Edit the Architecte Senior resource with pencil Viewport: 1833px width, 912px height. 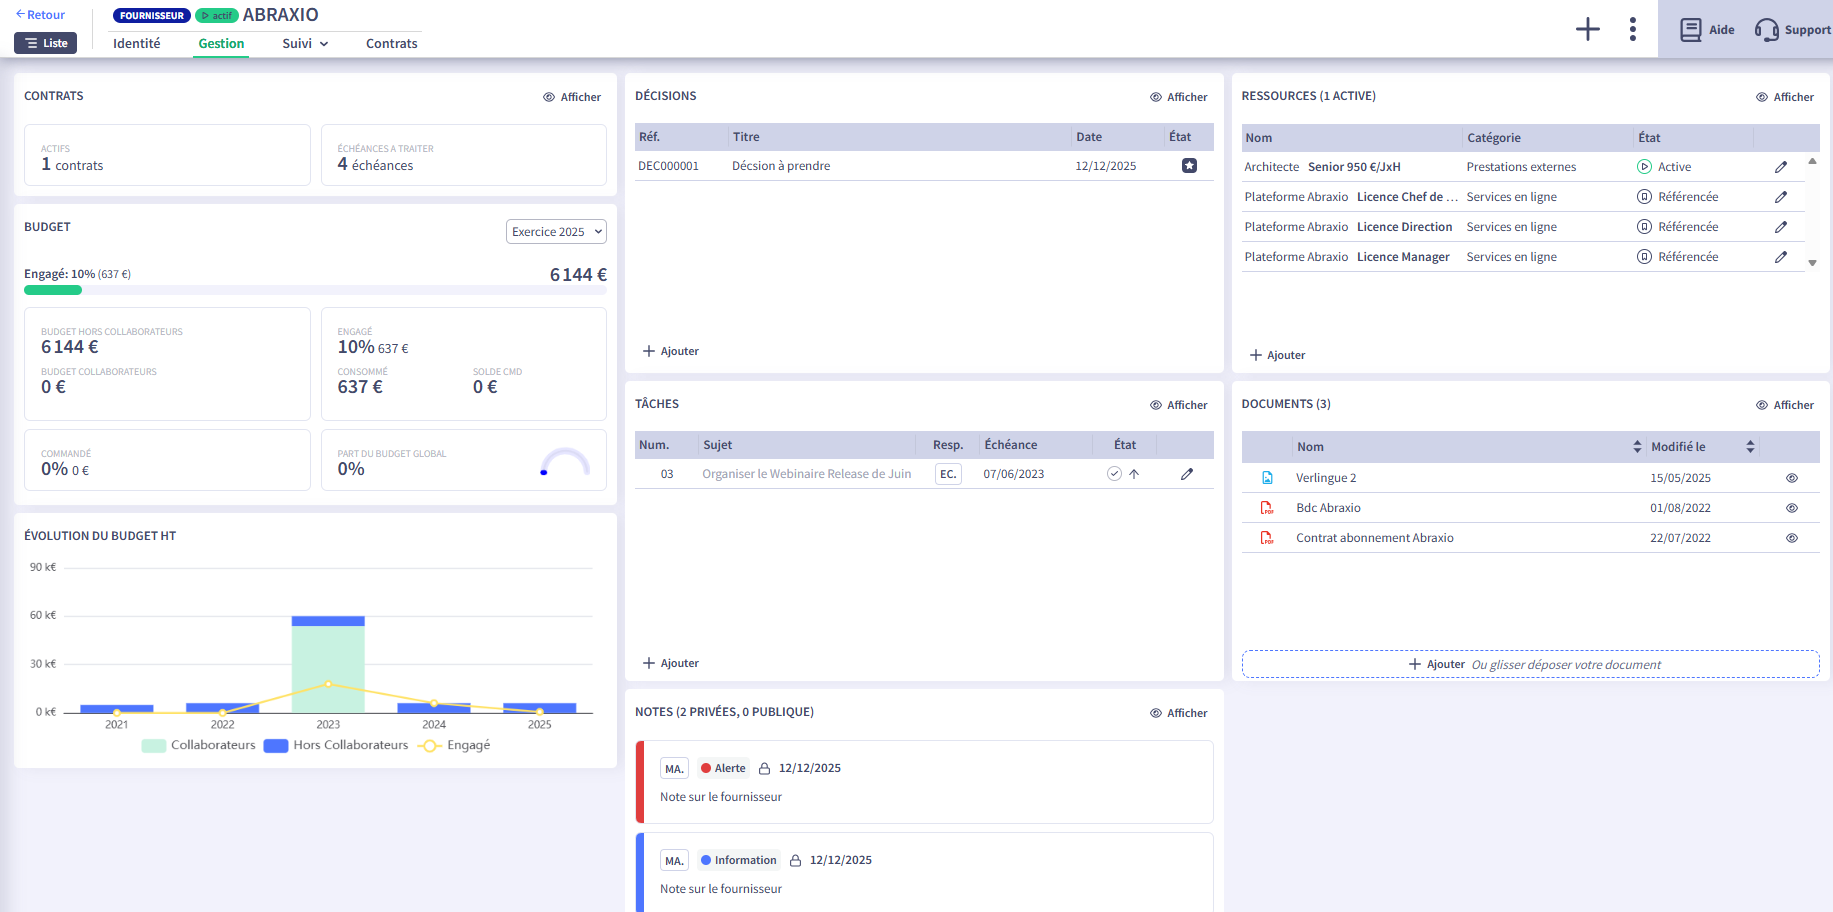point(1780,167)
